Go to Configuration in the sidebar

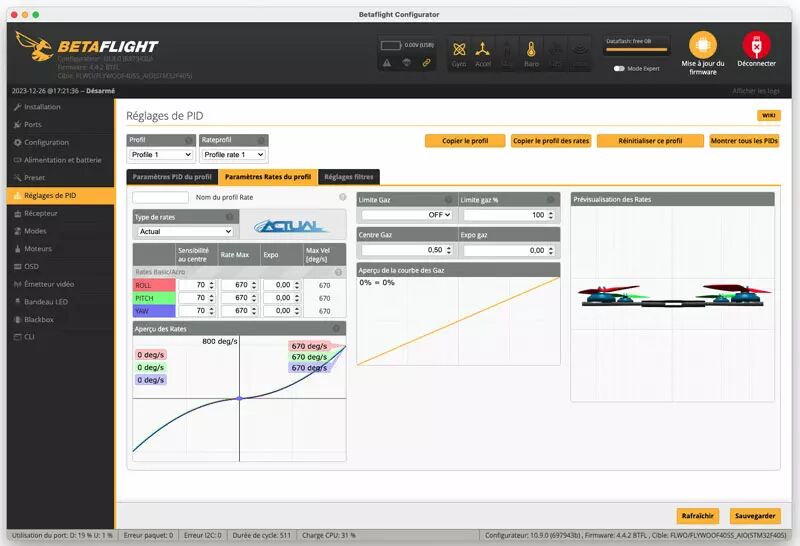[61, 142]
